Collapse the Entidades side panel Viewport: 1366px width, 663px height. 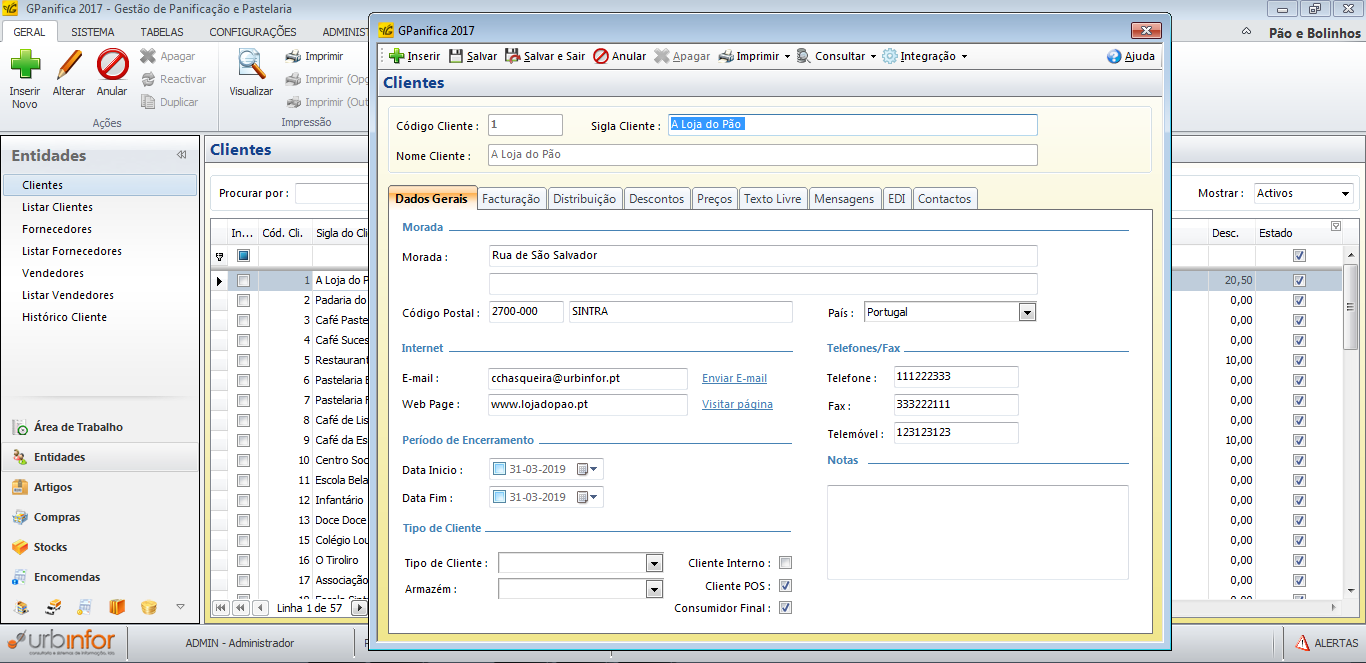(181, 155)
